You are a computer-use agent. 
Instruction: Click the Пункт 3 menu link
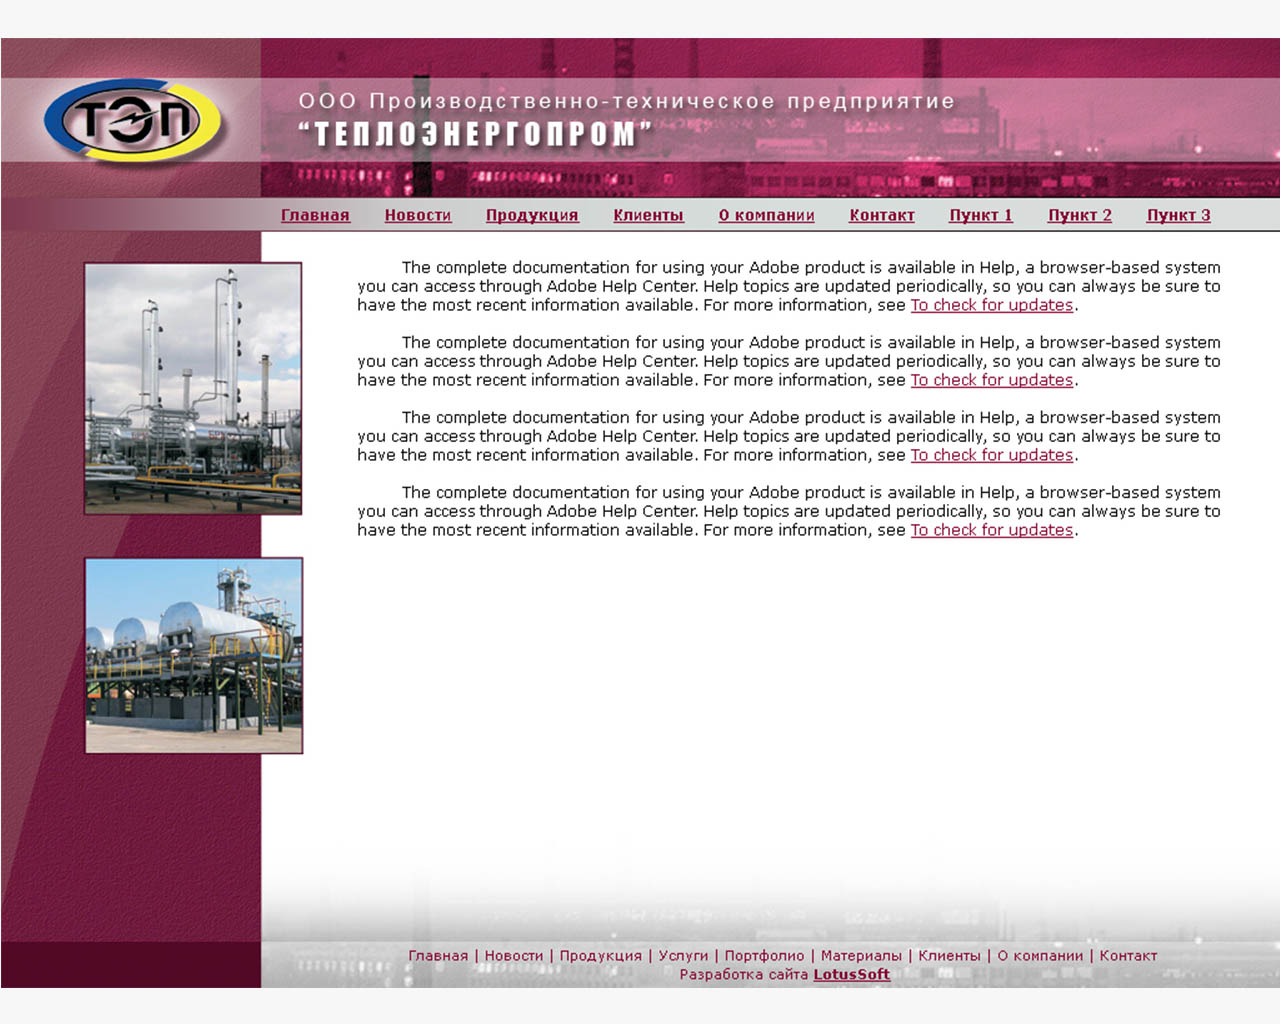[x=1178, y=215]
